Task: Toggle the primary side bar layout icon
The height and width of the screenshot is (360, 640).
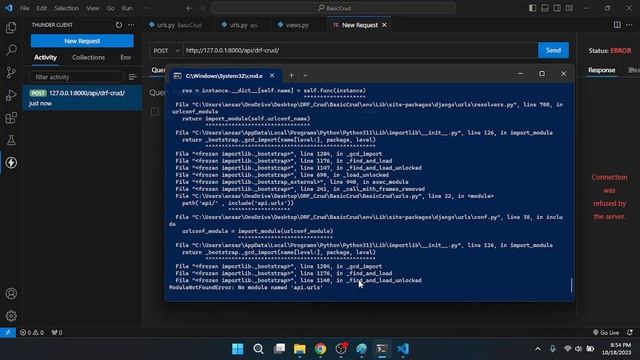Action: click(x=532, y=8)
